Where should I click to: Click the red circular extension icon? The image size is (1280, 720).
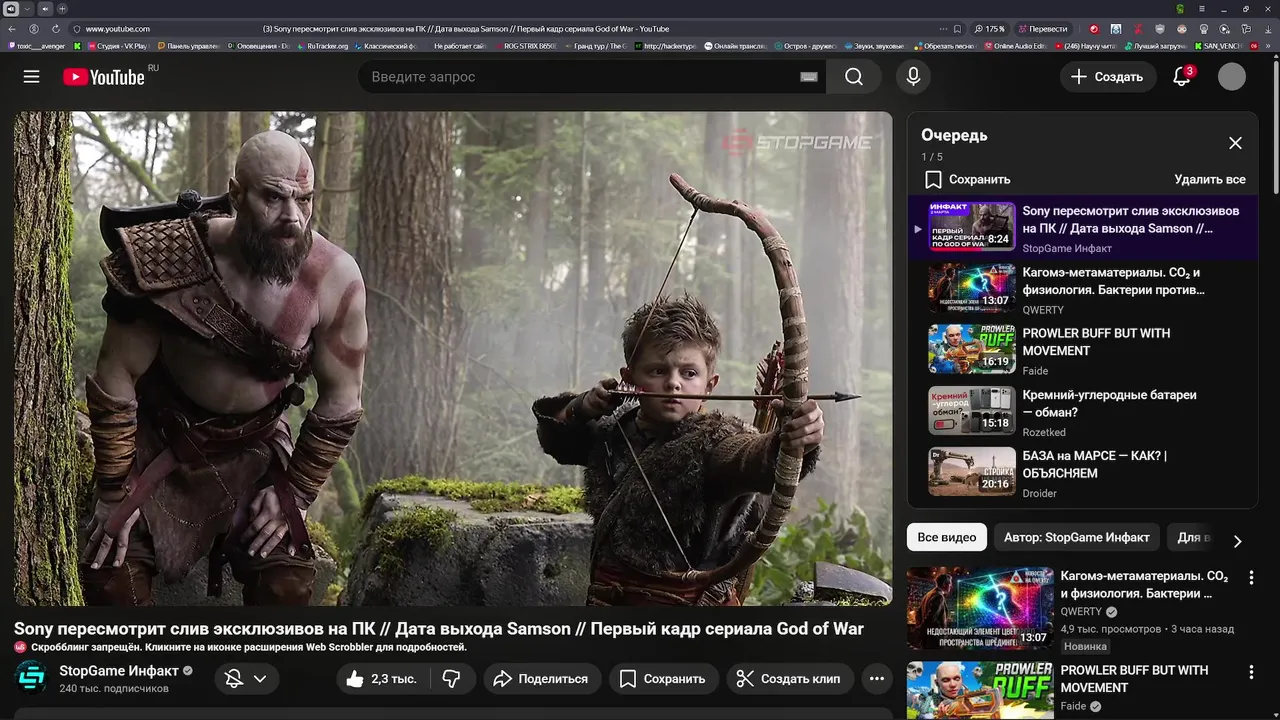pyautogui.click(x=1093, y=29)
